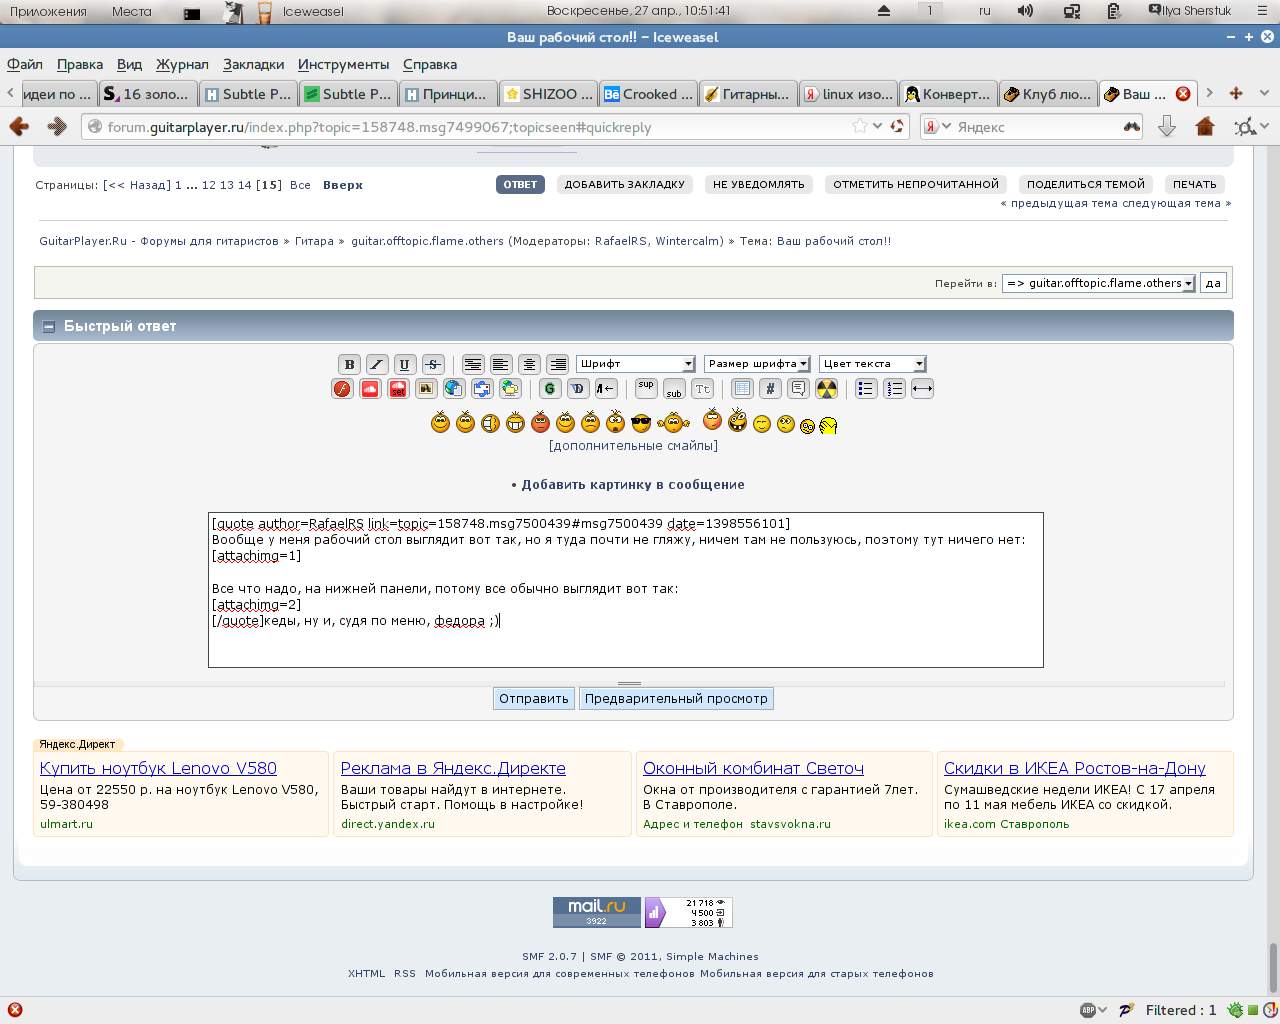The width and height of the screenshot is (1280, 1024).
Task: Click the дополнительные смайлы link
Action: pos(633,446)
